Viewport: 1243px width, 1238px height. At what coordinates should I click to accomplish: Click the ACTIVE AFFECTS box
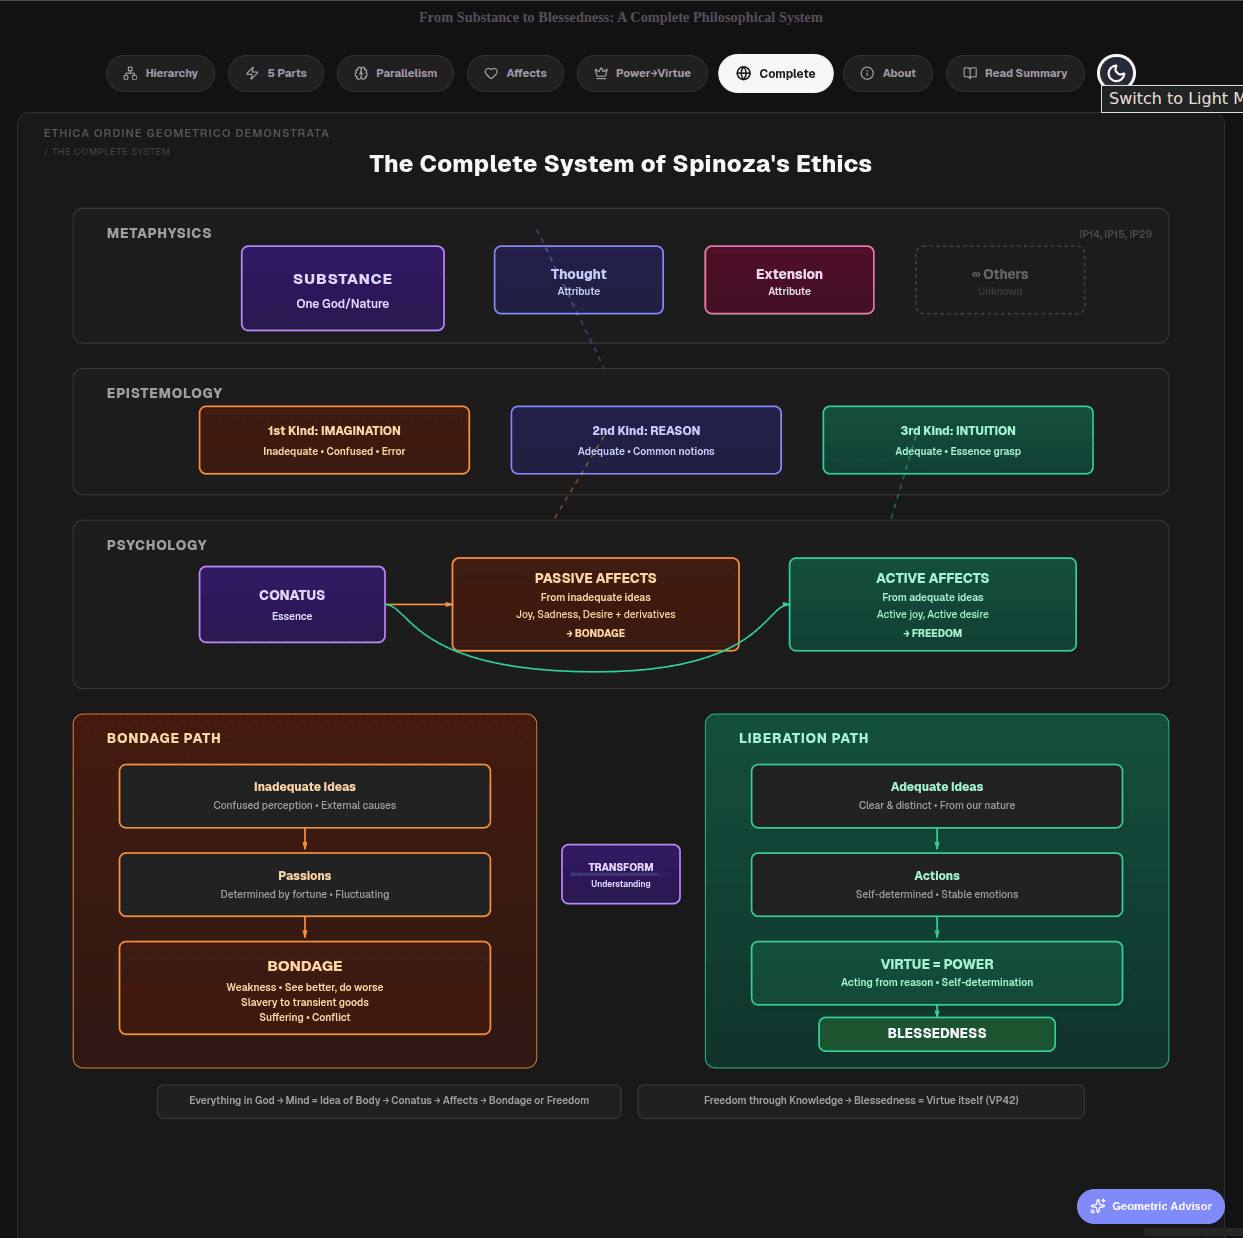pos(933,604)
